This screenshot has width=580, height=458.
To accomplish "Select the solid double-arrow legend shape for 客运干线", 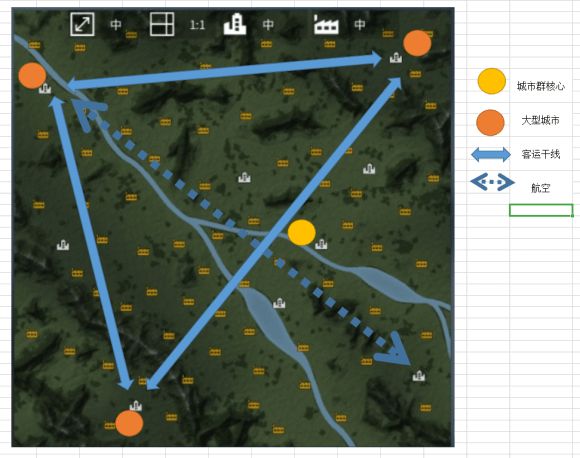I will 491,154.
